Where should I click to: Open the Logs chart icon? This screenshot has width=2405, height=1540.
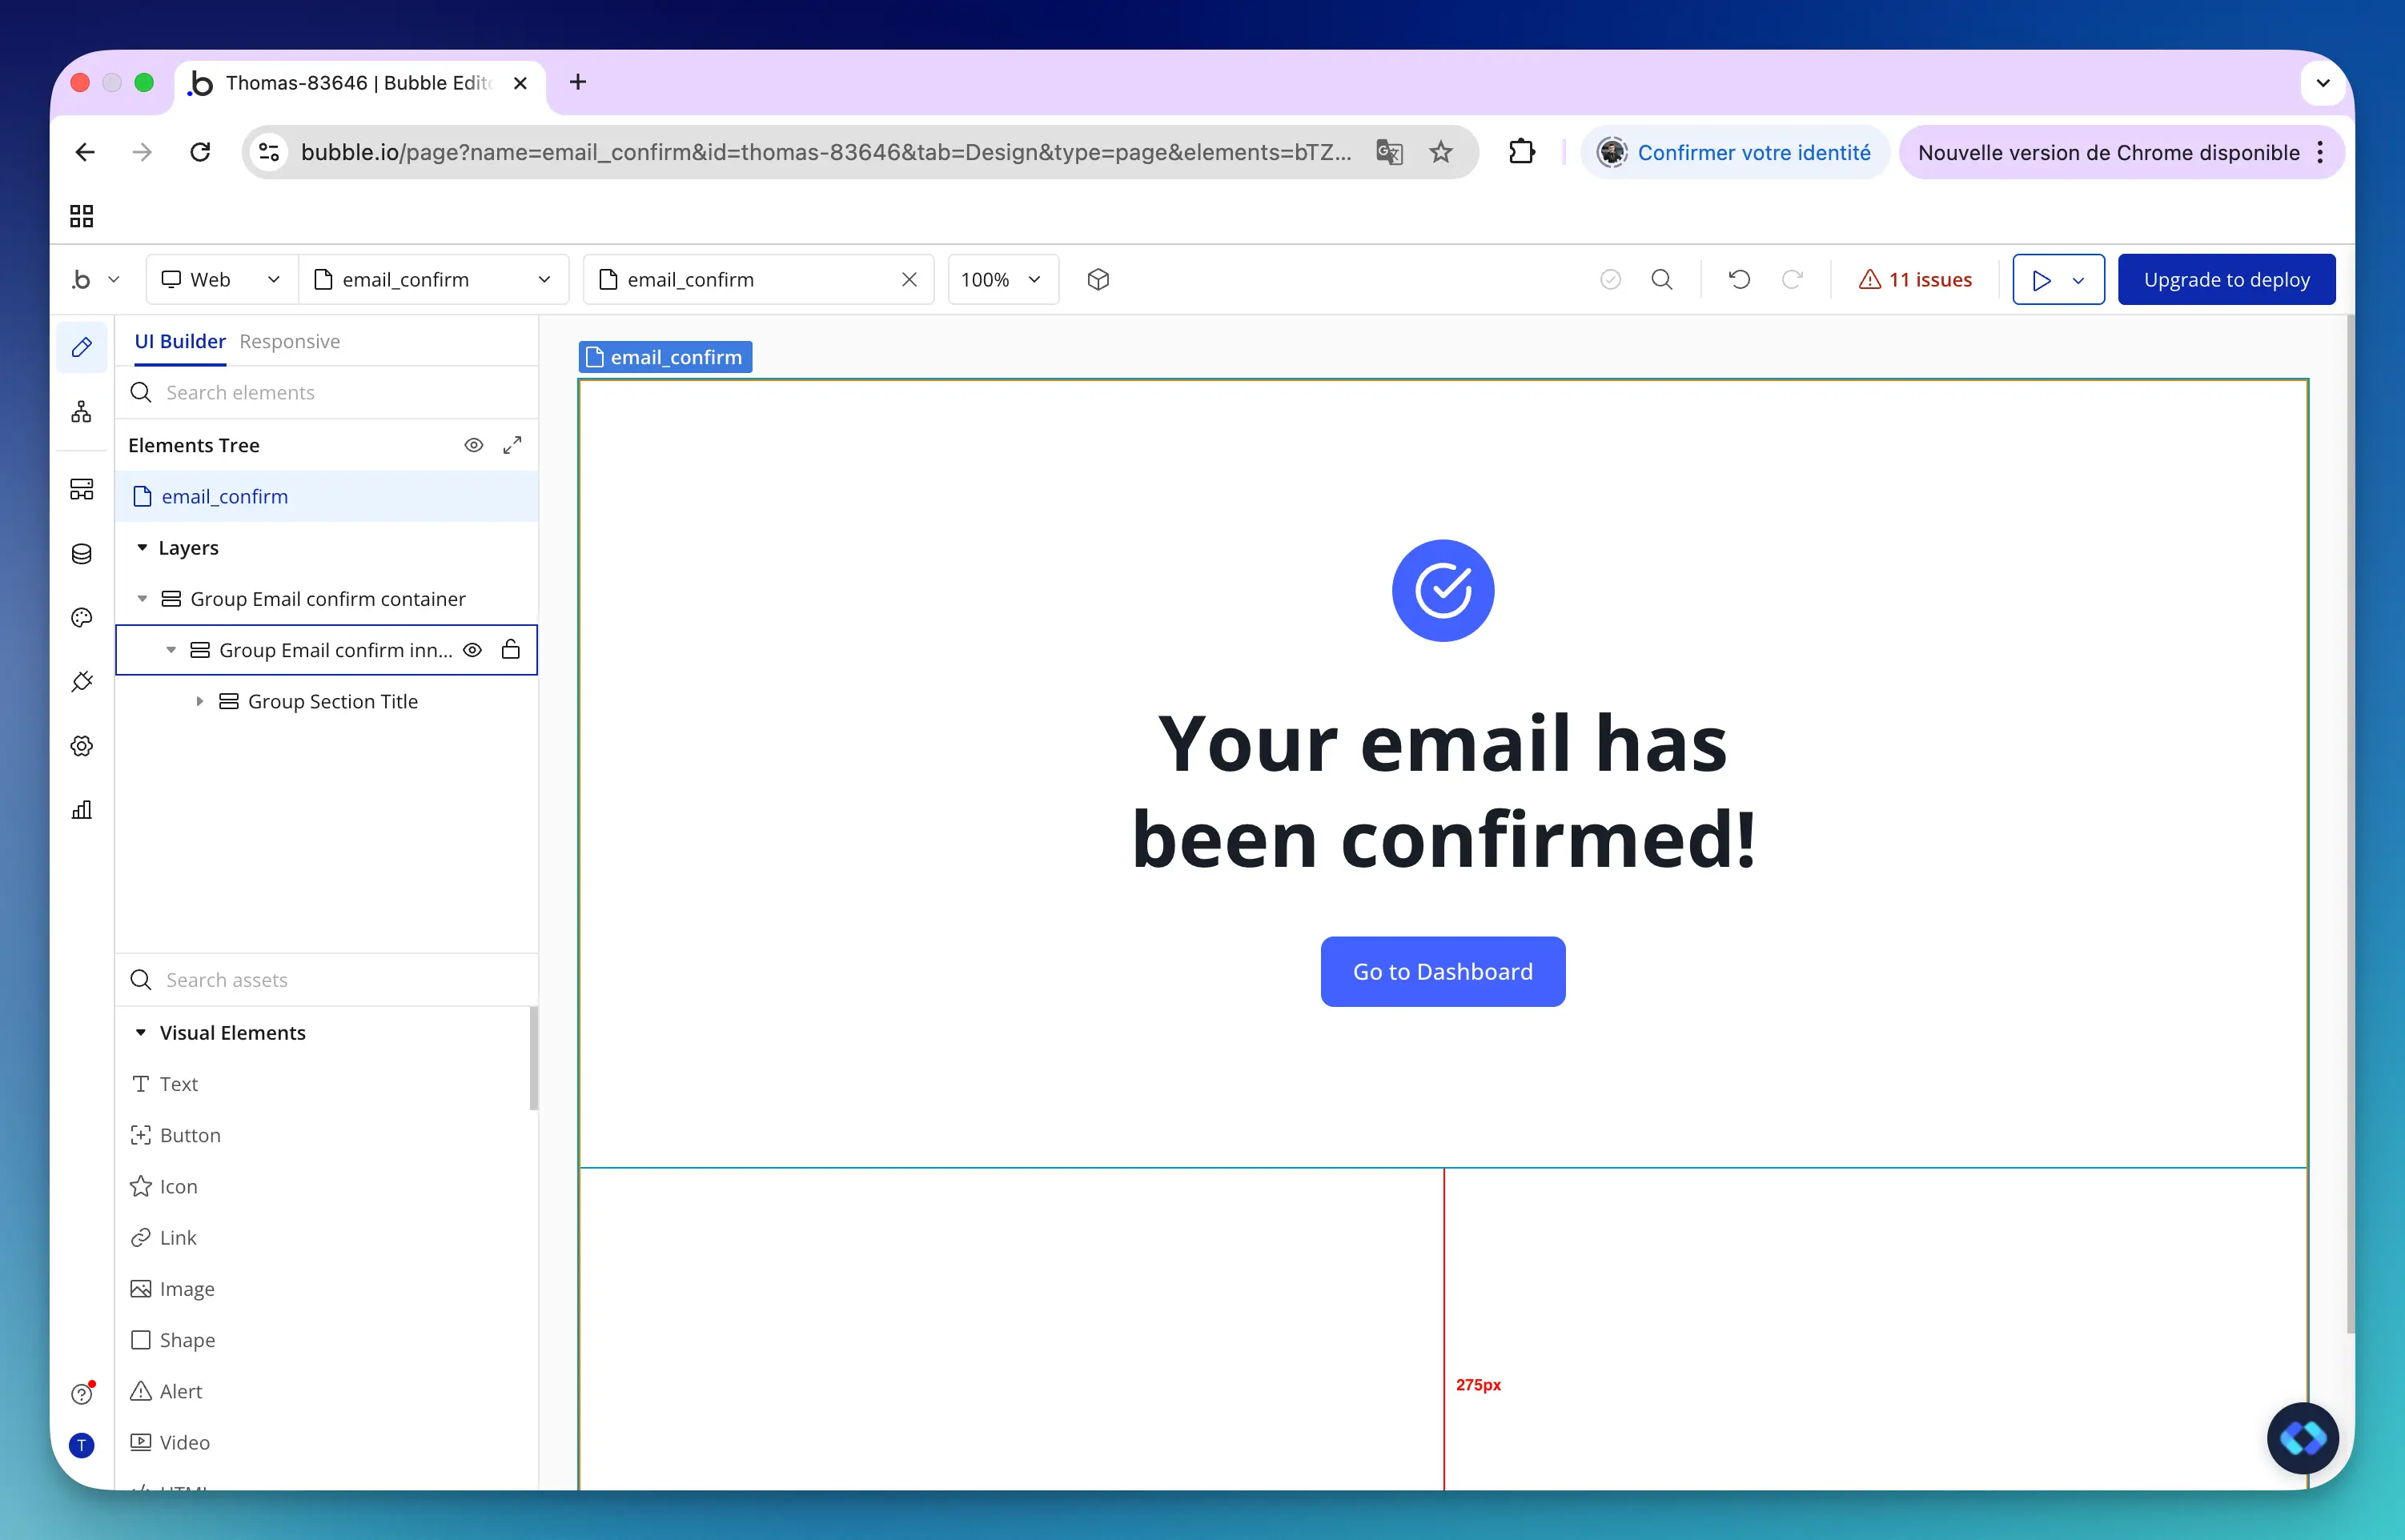point(82,810)
